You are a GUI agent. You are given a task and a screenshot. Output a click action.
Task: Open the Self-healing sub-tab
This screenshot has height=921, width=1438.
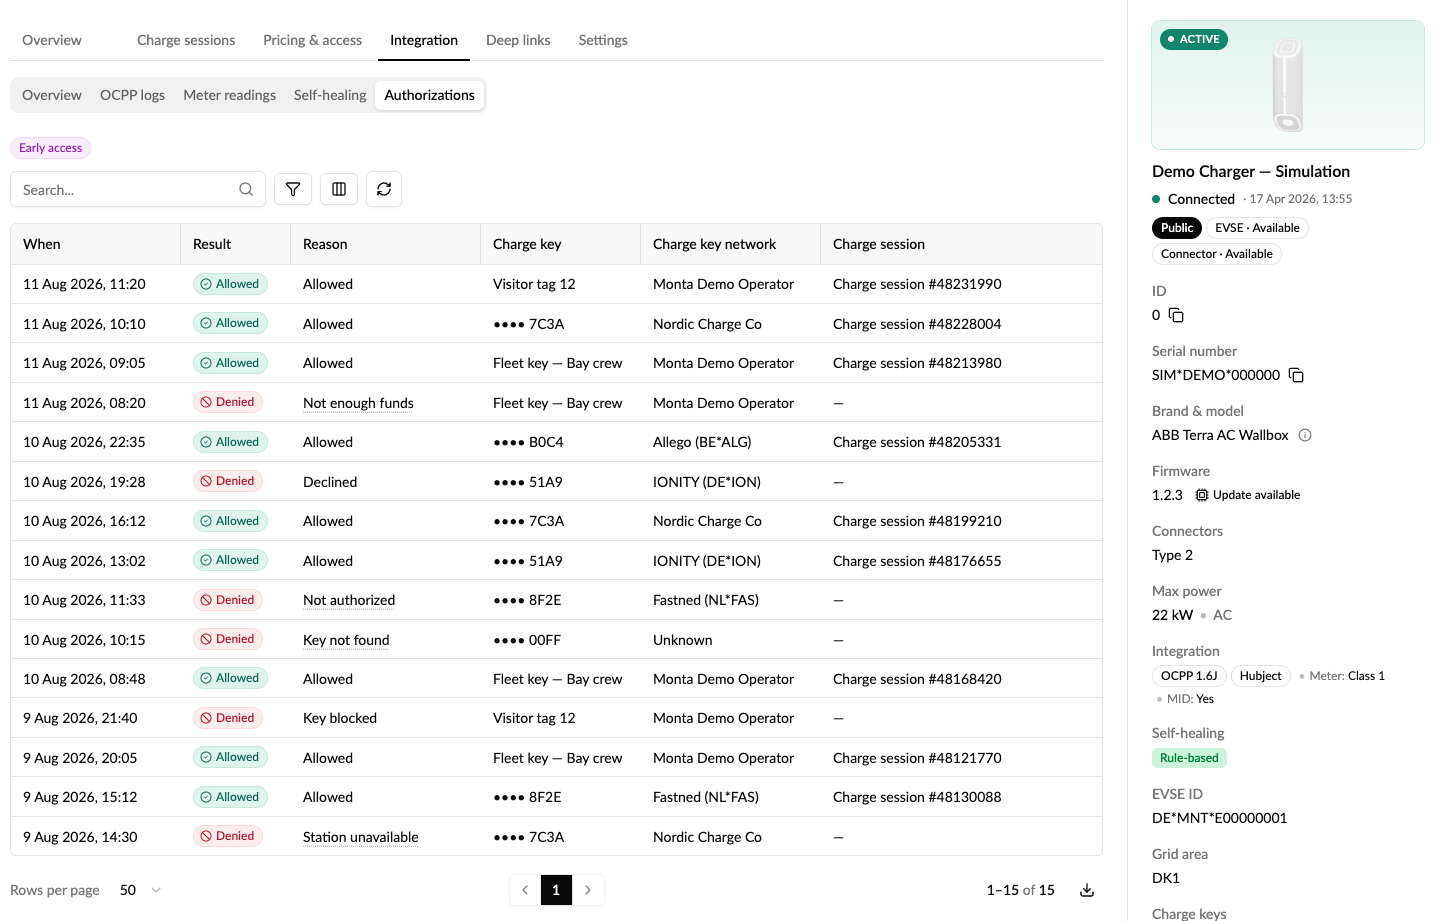330,95
